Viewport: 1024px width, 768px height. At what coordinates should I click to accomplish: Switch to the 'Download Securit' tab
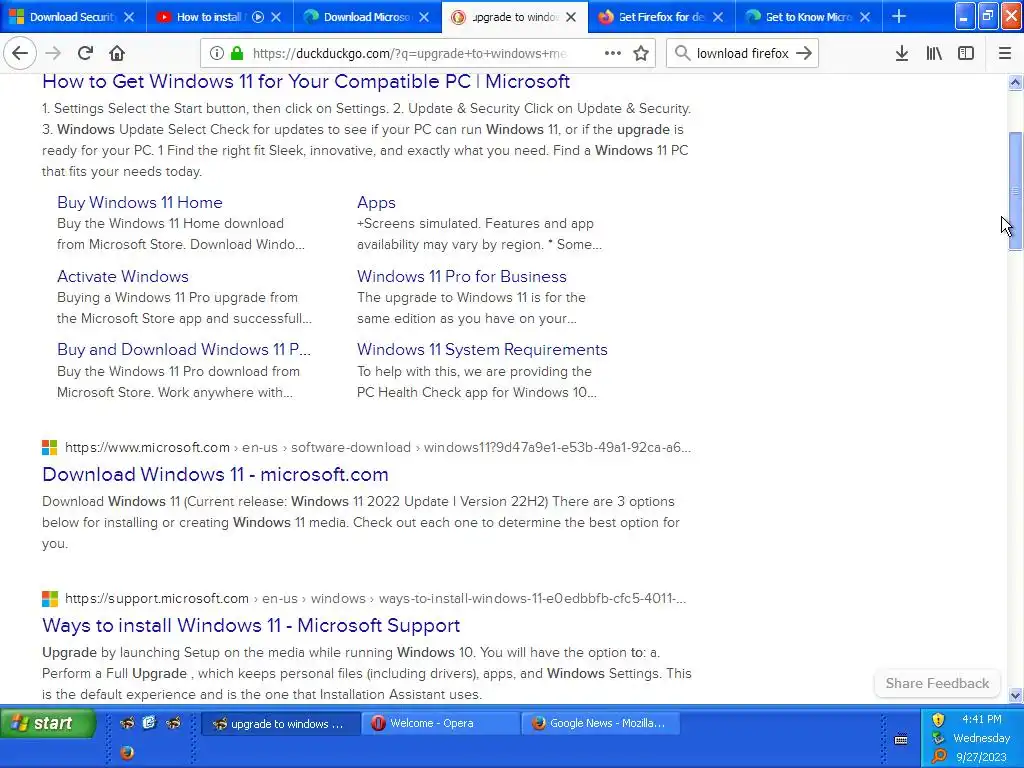73,17
